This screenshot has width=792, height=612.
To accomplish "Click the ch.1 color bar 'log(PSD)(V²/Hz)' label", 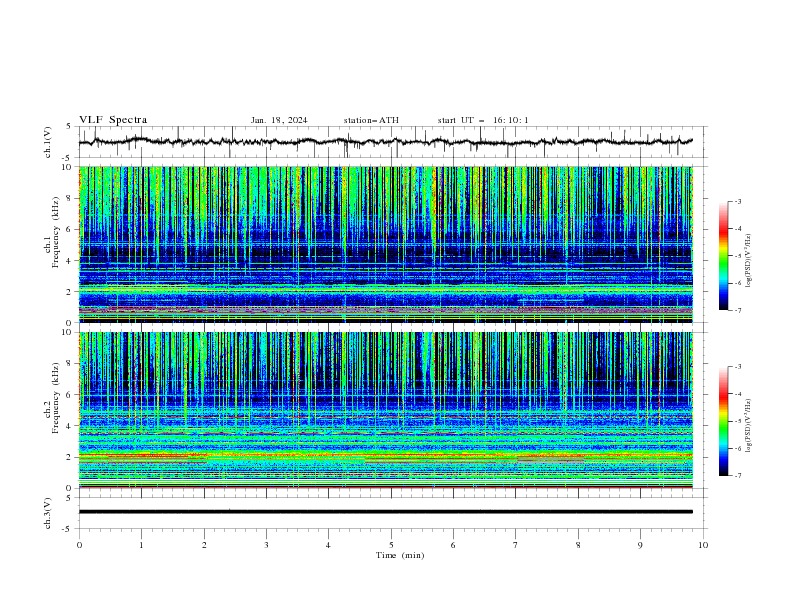I will point(748,261).
